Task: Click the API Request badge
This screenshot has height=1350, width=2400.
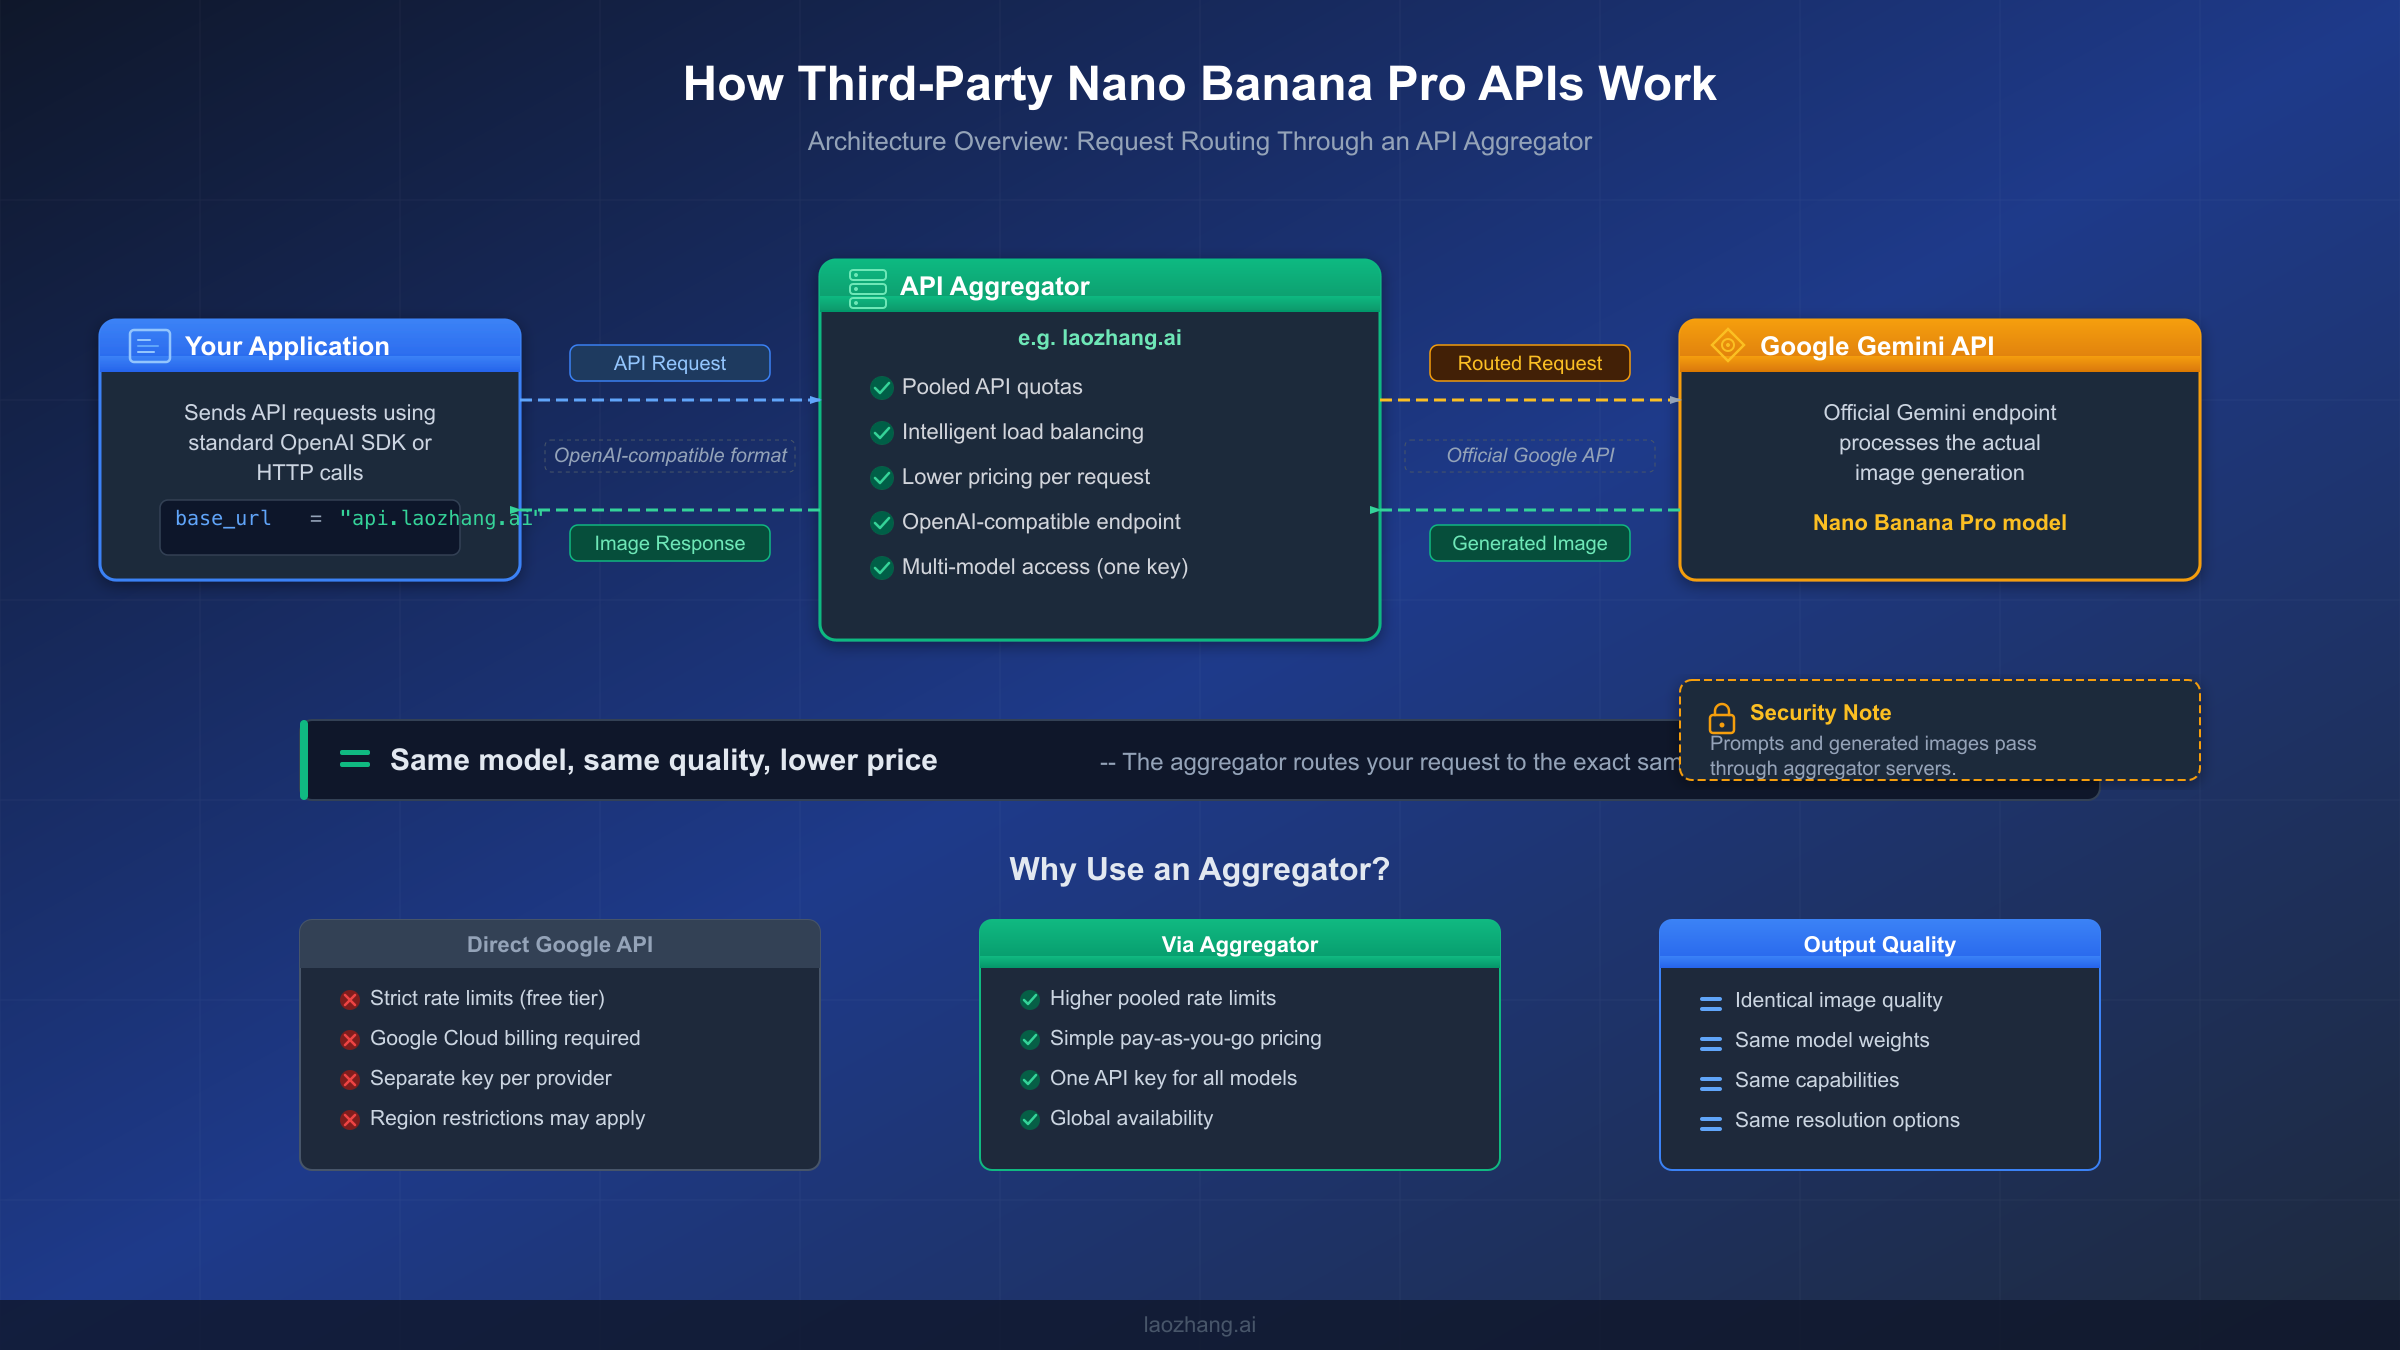Action: [x=669, y=362]
